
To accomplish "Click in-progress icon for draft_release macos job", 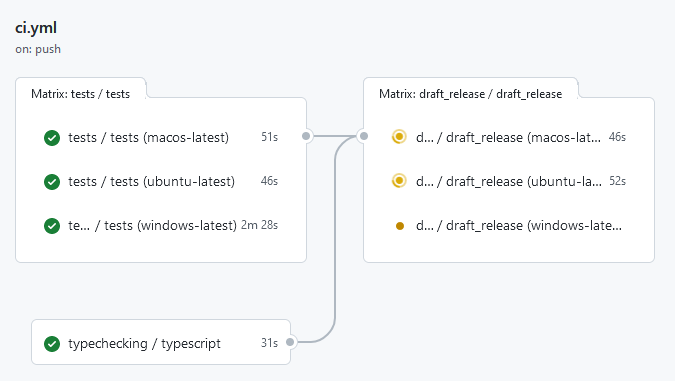I will click(399, 137).
